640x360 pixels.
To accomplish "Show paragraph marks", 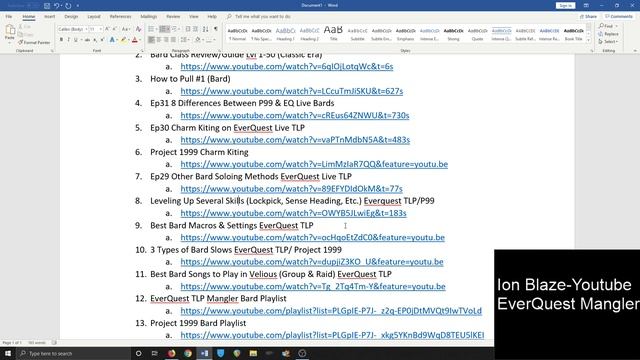I will pos(216,29).
